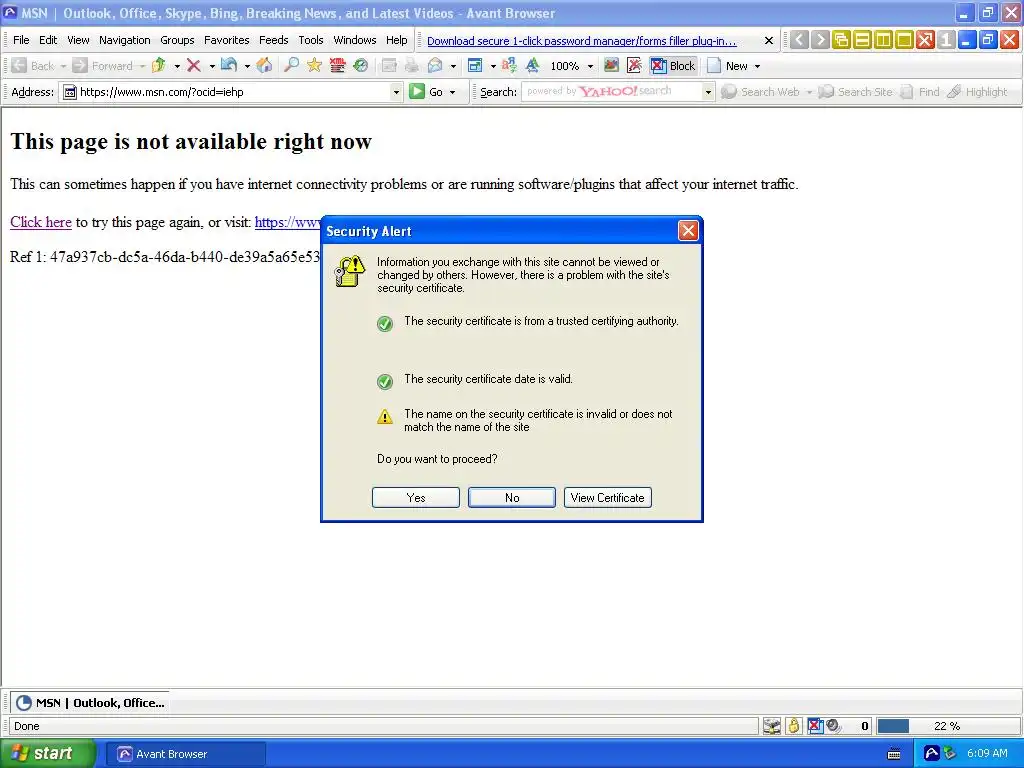The height and width of the screenshot is (768, 1024).
Task: Expand the Stop button dropdown arrow
Action: point(212,66)
